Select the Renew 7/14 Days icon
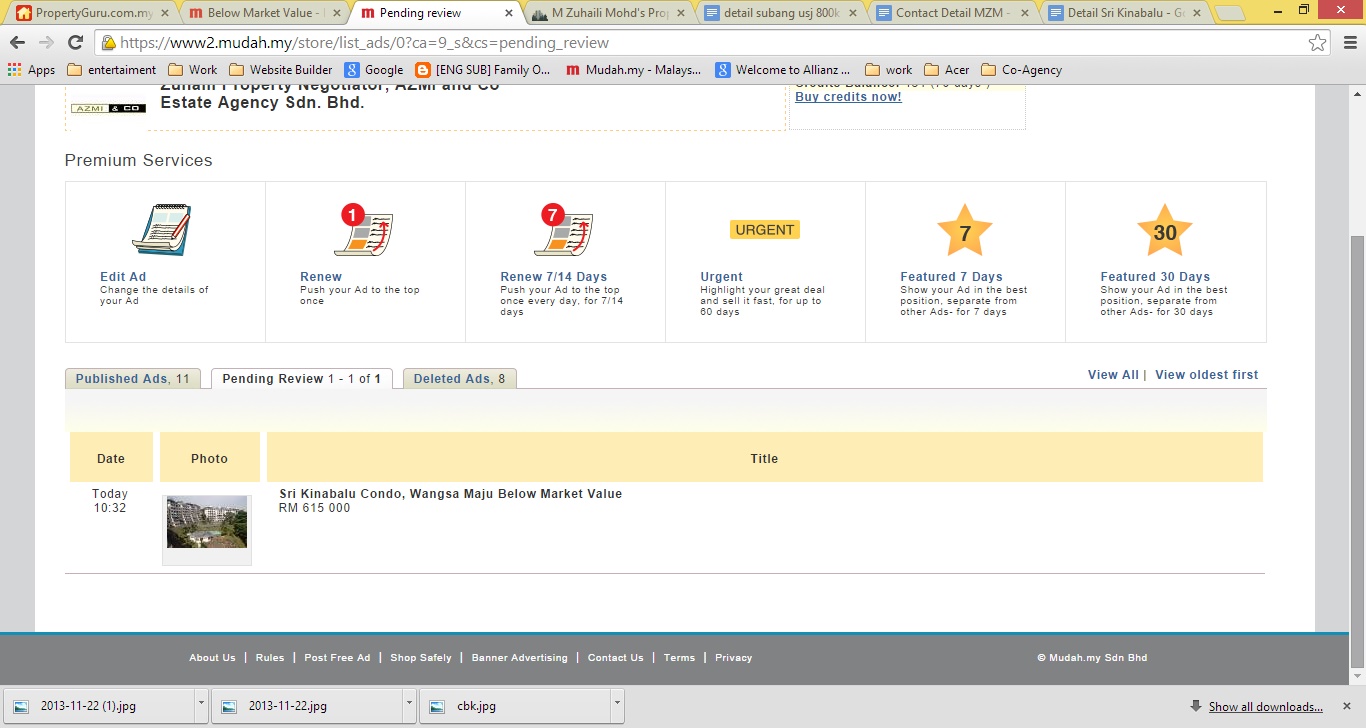 point(564,230)
